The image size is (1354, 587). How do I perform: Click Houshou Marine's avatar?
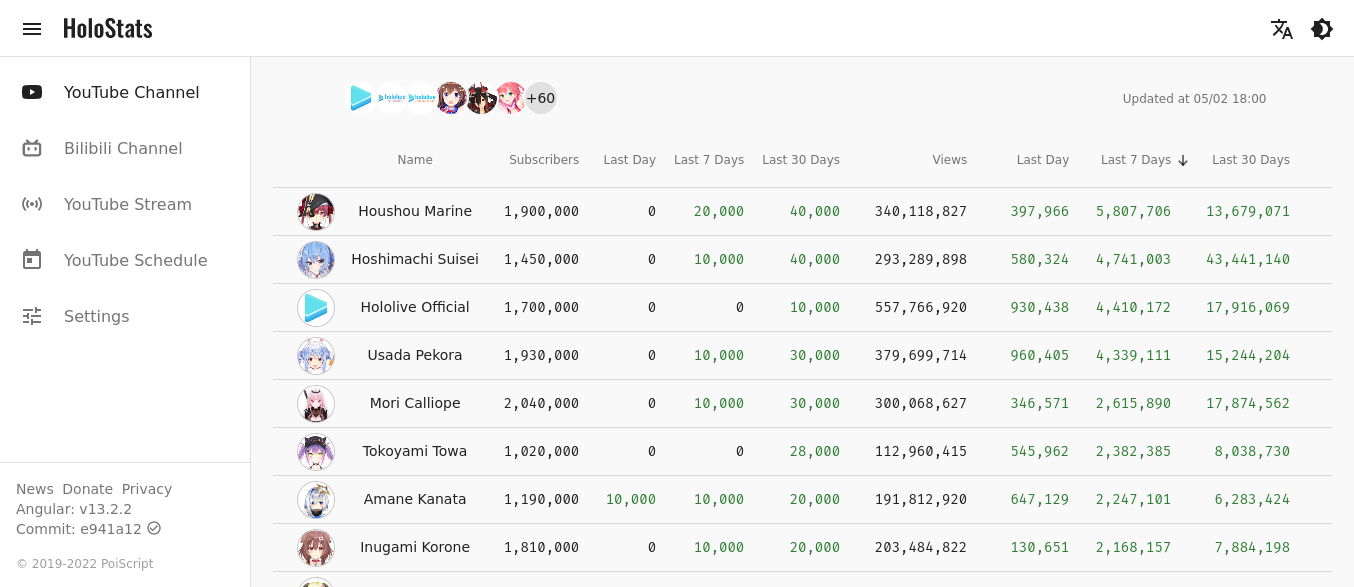[x=316, y=212]
